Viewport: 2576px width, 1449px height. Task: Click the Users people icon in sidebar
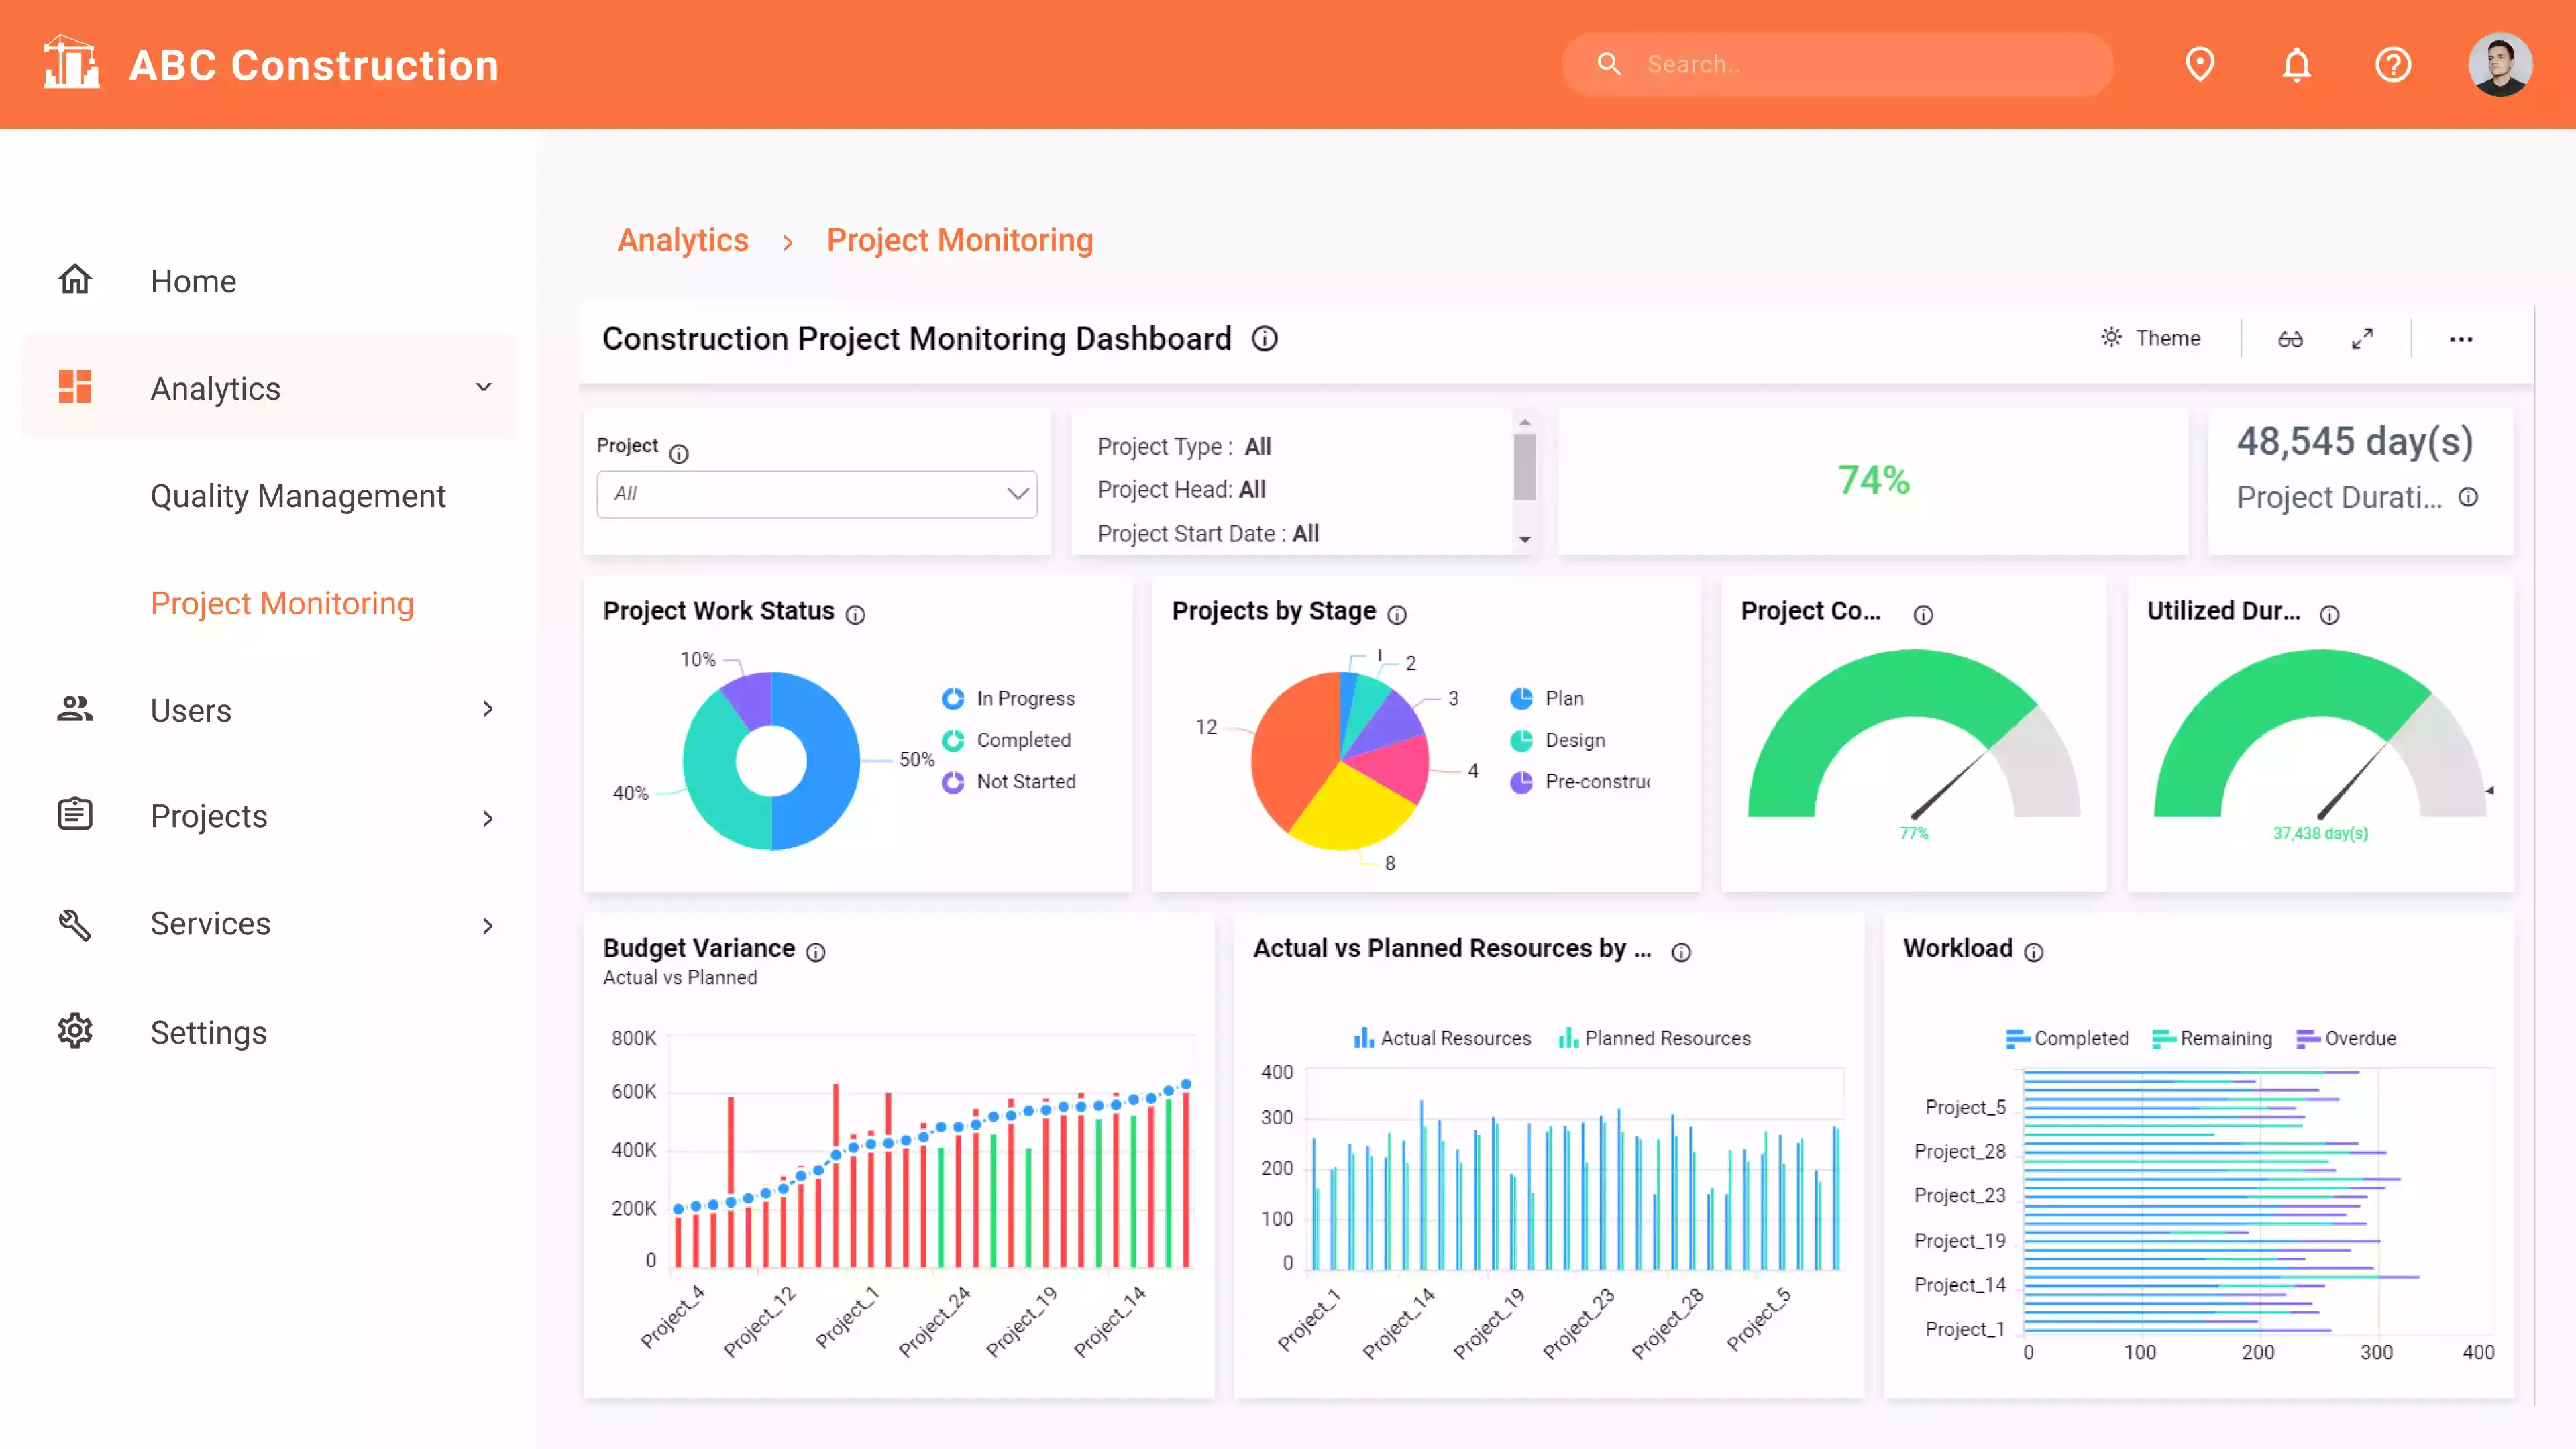click(75, 709)
